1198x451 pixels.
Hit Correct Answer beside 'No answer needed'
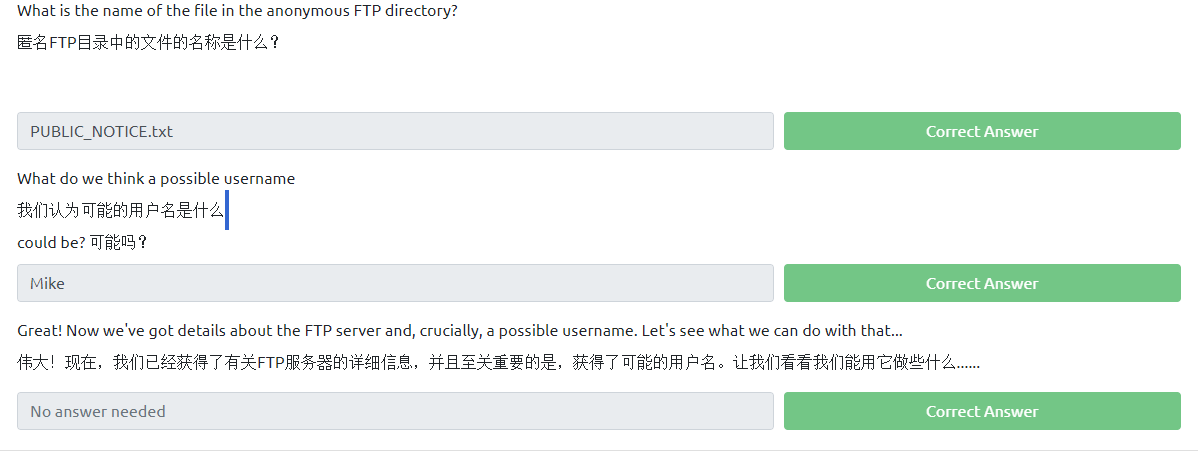981,411
